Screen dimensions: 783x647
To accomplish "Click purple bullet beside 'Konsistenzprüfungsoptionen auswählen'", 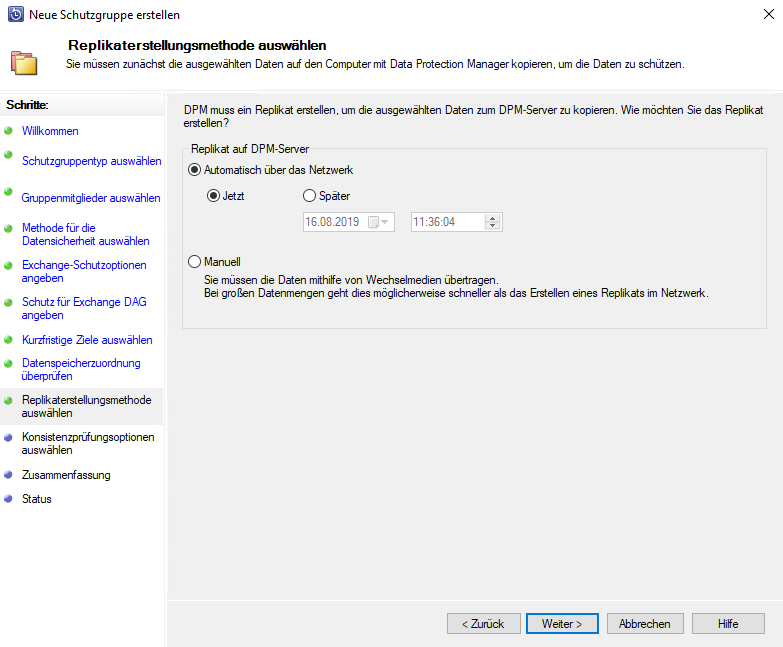I will coord(8,437).
